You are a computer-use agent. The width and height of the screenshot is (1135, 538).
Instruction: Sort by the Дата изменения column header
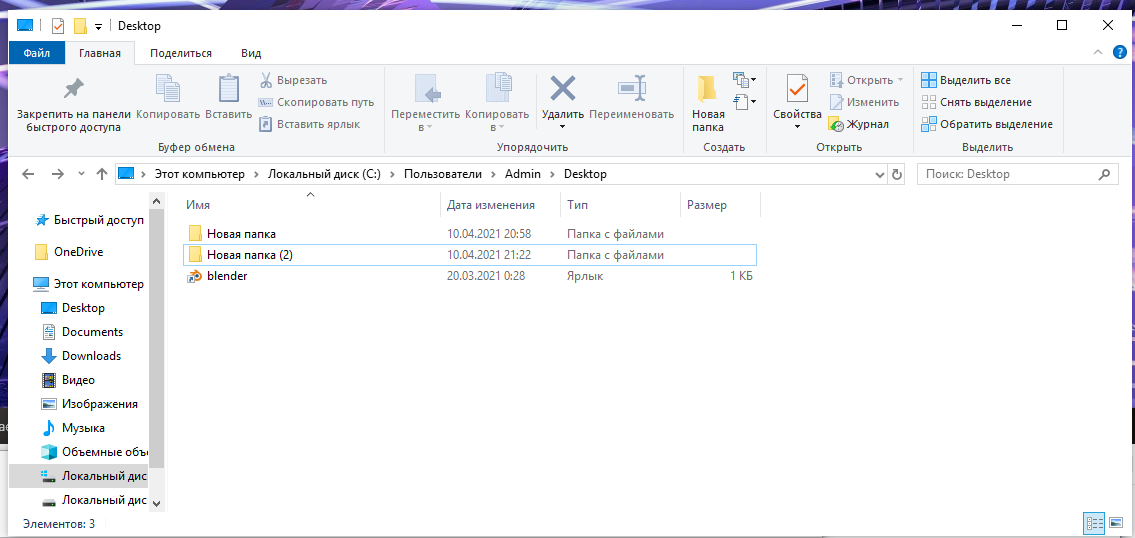[x=500, y=206]
